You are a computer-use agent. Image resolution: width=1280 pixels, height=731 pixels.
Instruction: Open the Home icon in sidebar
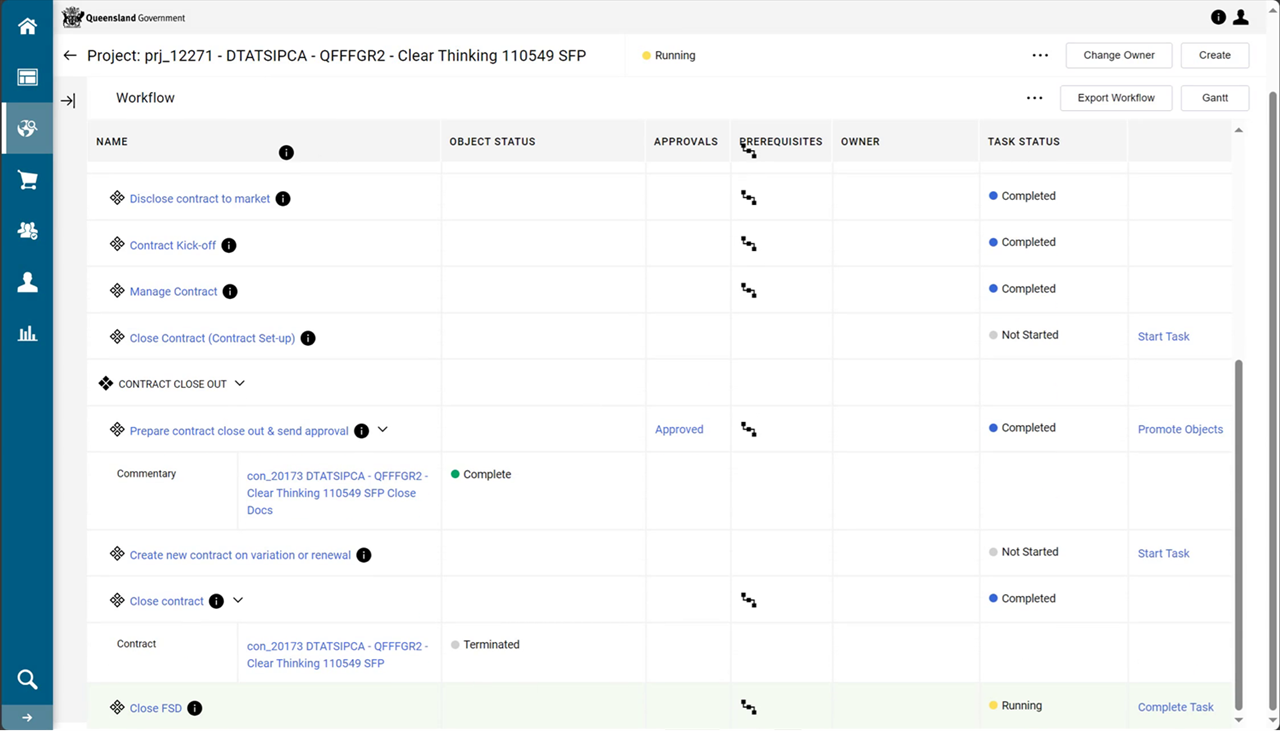click(27, 26)
